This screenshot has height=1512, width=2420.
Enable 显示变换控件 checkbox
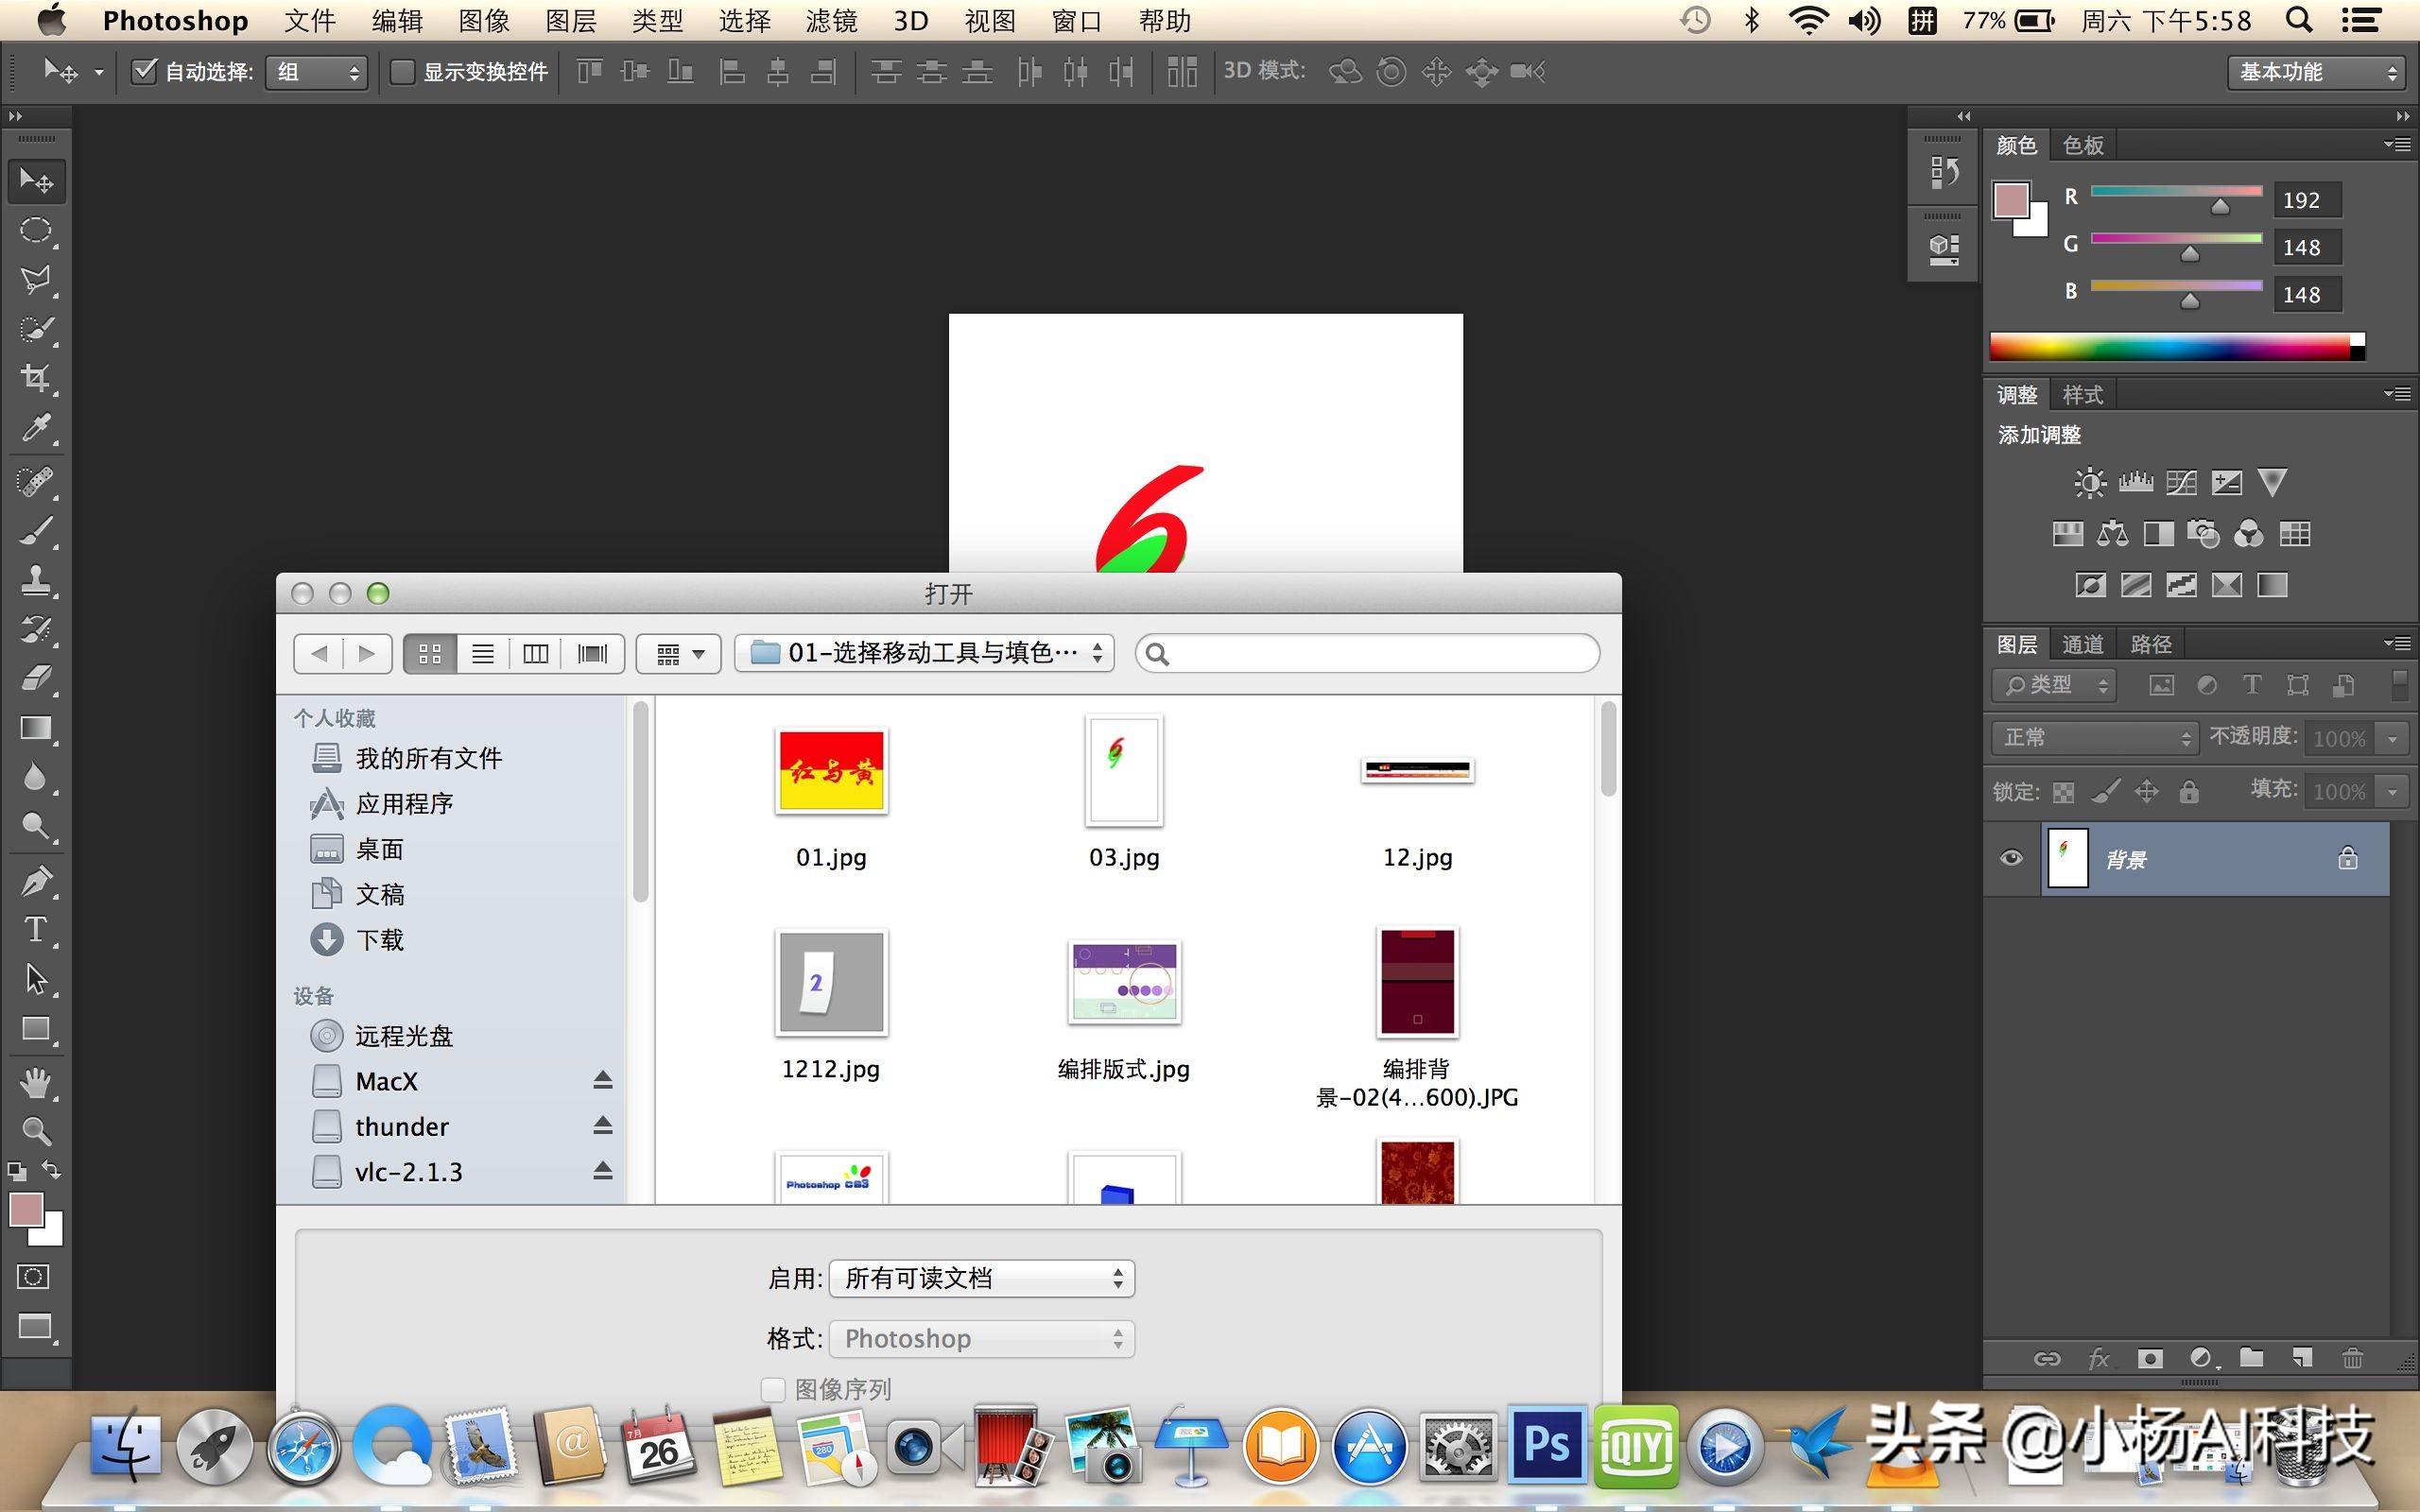pyautogui.click(x=402, y=71)
